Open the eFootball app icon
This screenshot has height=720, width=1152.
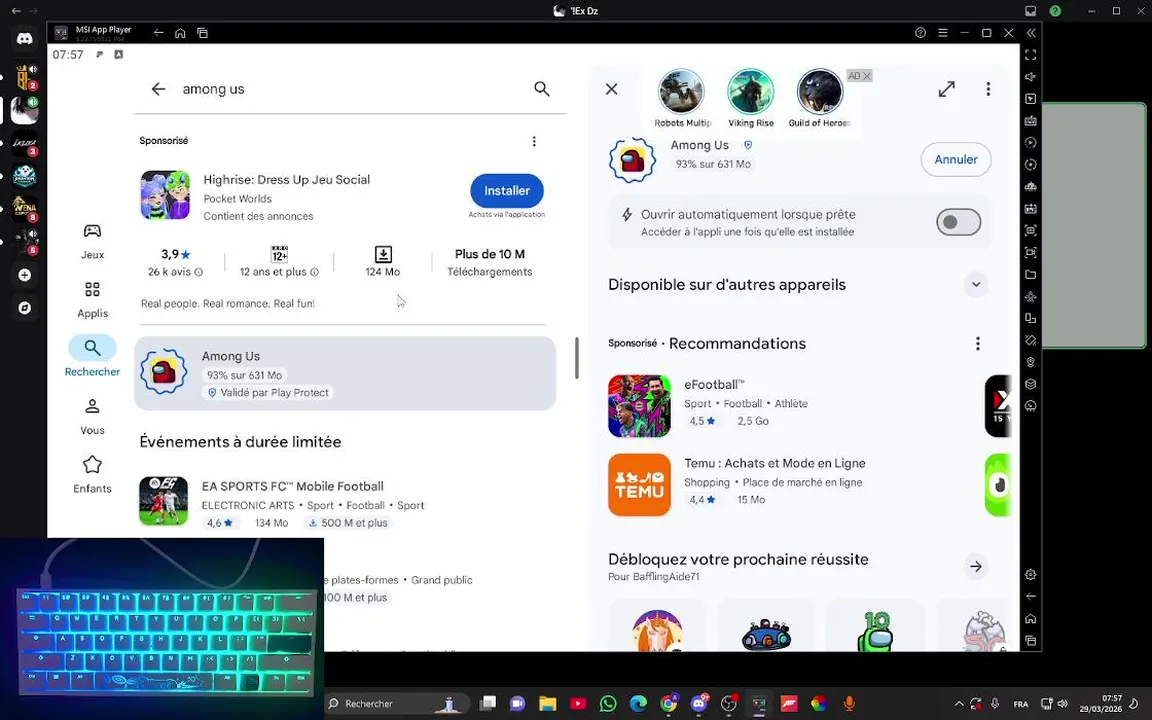click(639, 406)
